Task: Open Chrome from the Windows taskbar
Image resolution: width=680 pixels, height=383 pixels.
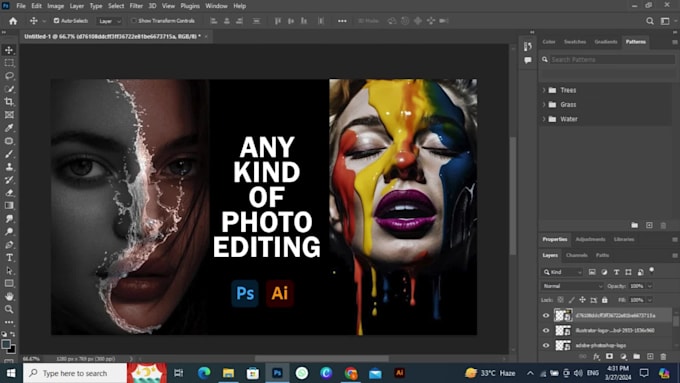Action: point(351,373)
